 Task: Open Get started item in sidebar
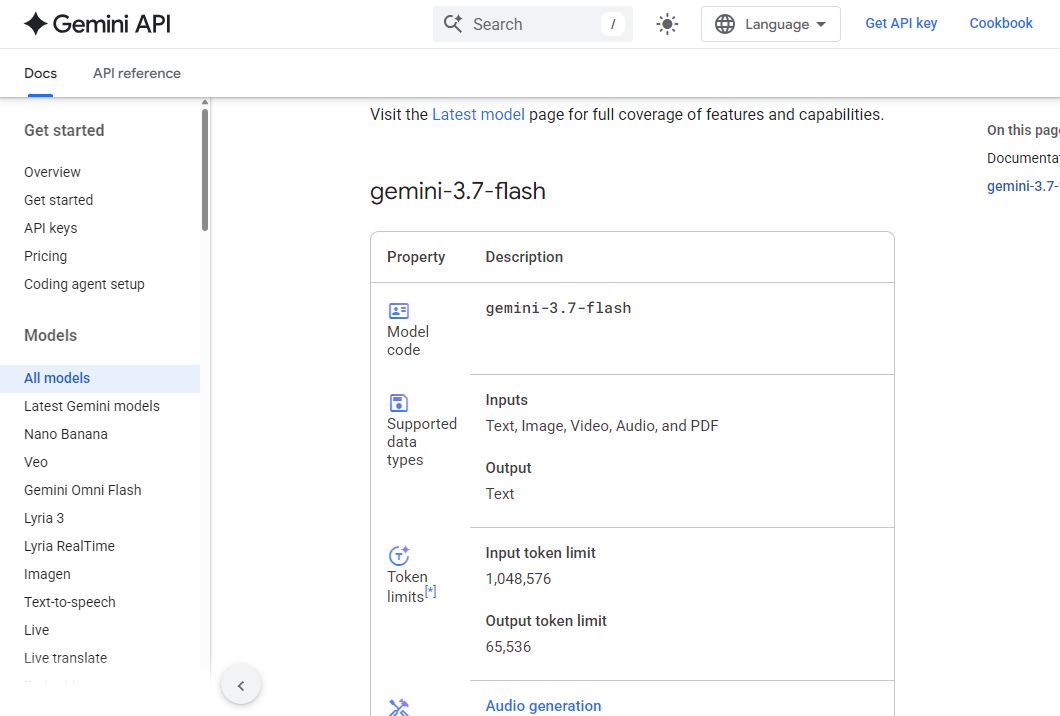pos(58,200)
